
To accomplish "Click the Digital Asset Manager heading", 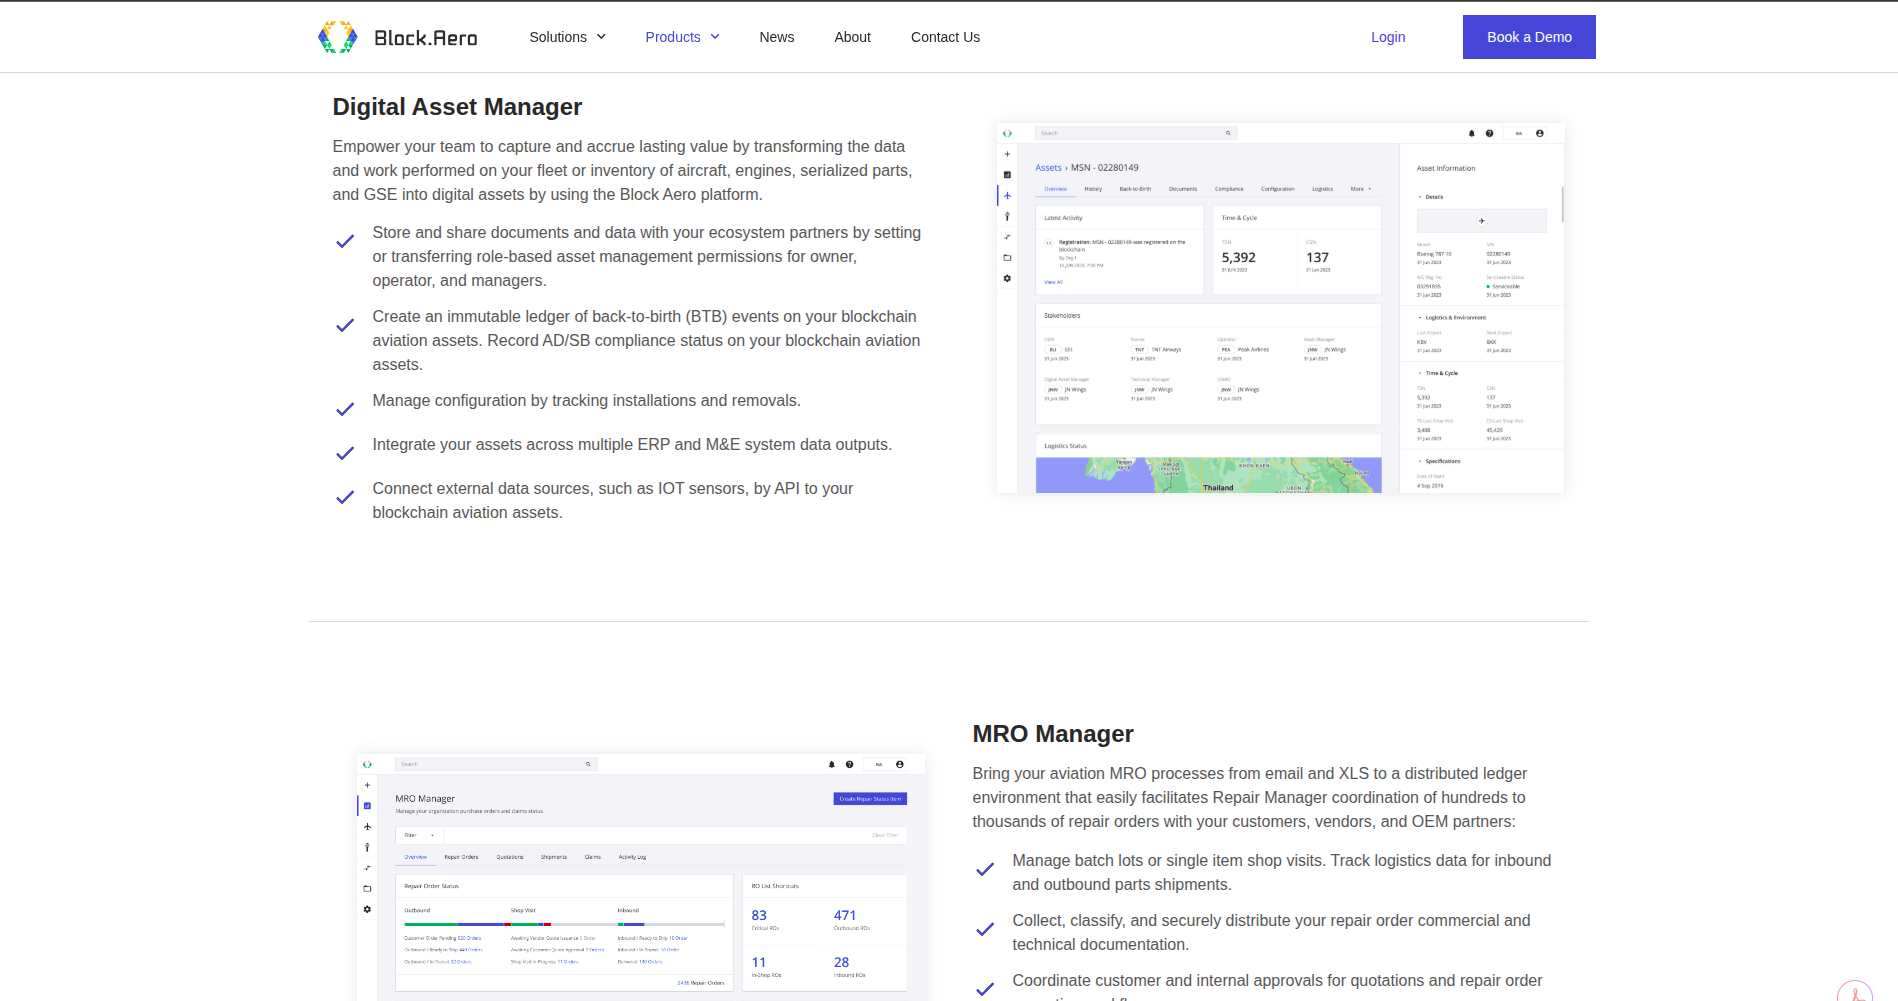I will click(x=457, y=107).
